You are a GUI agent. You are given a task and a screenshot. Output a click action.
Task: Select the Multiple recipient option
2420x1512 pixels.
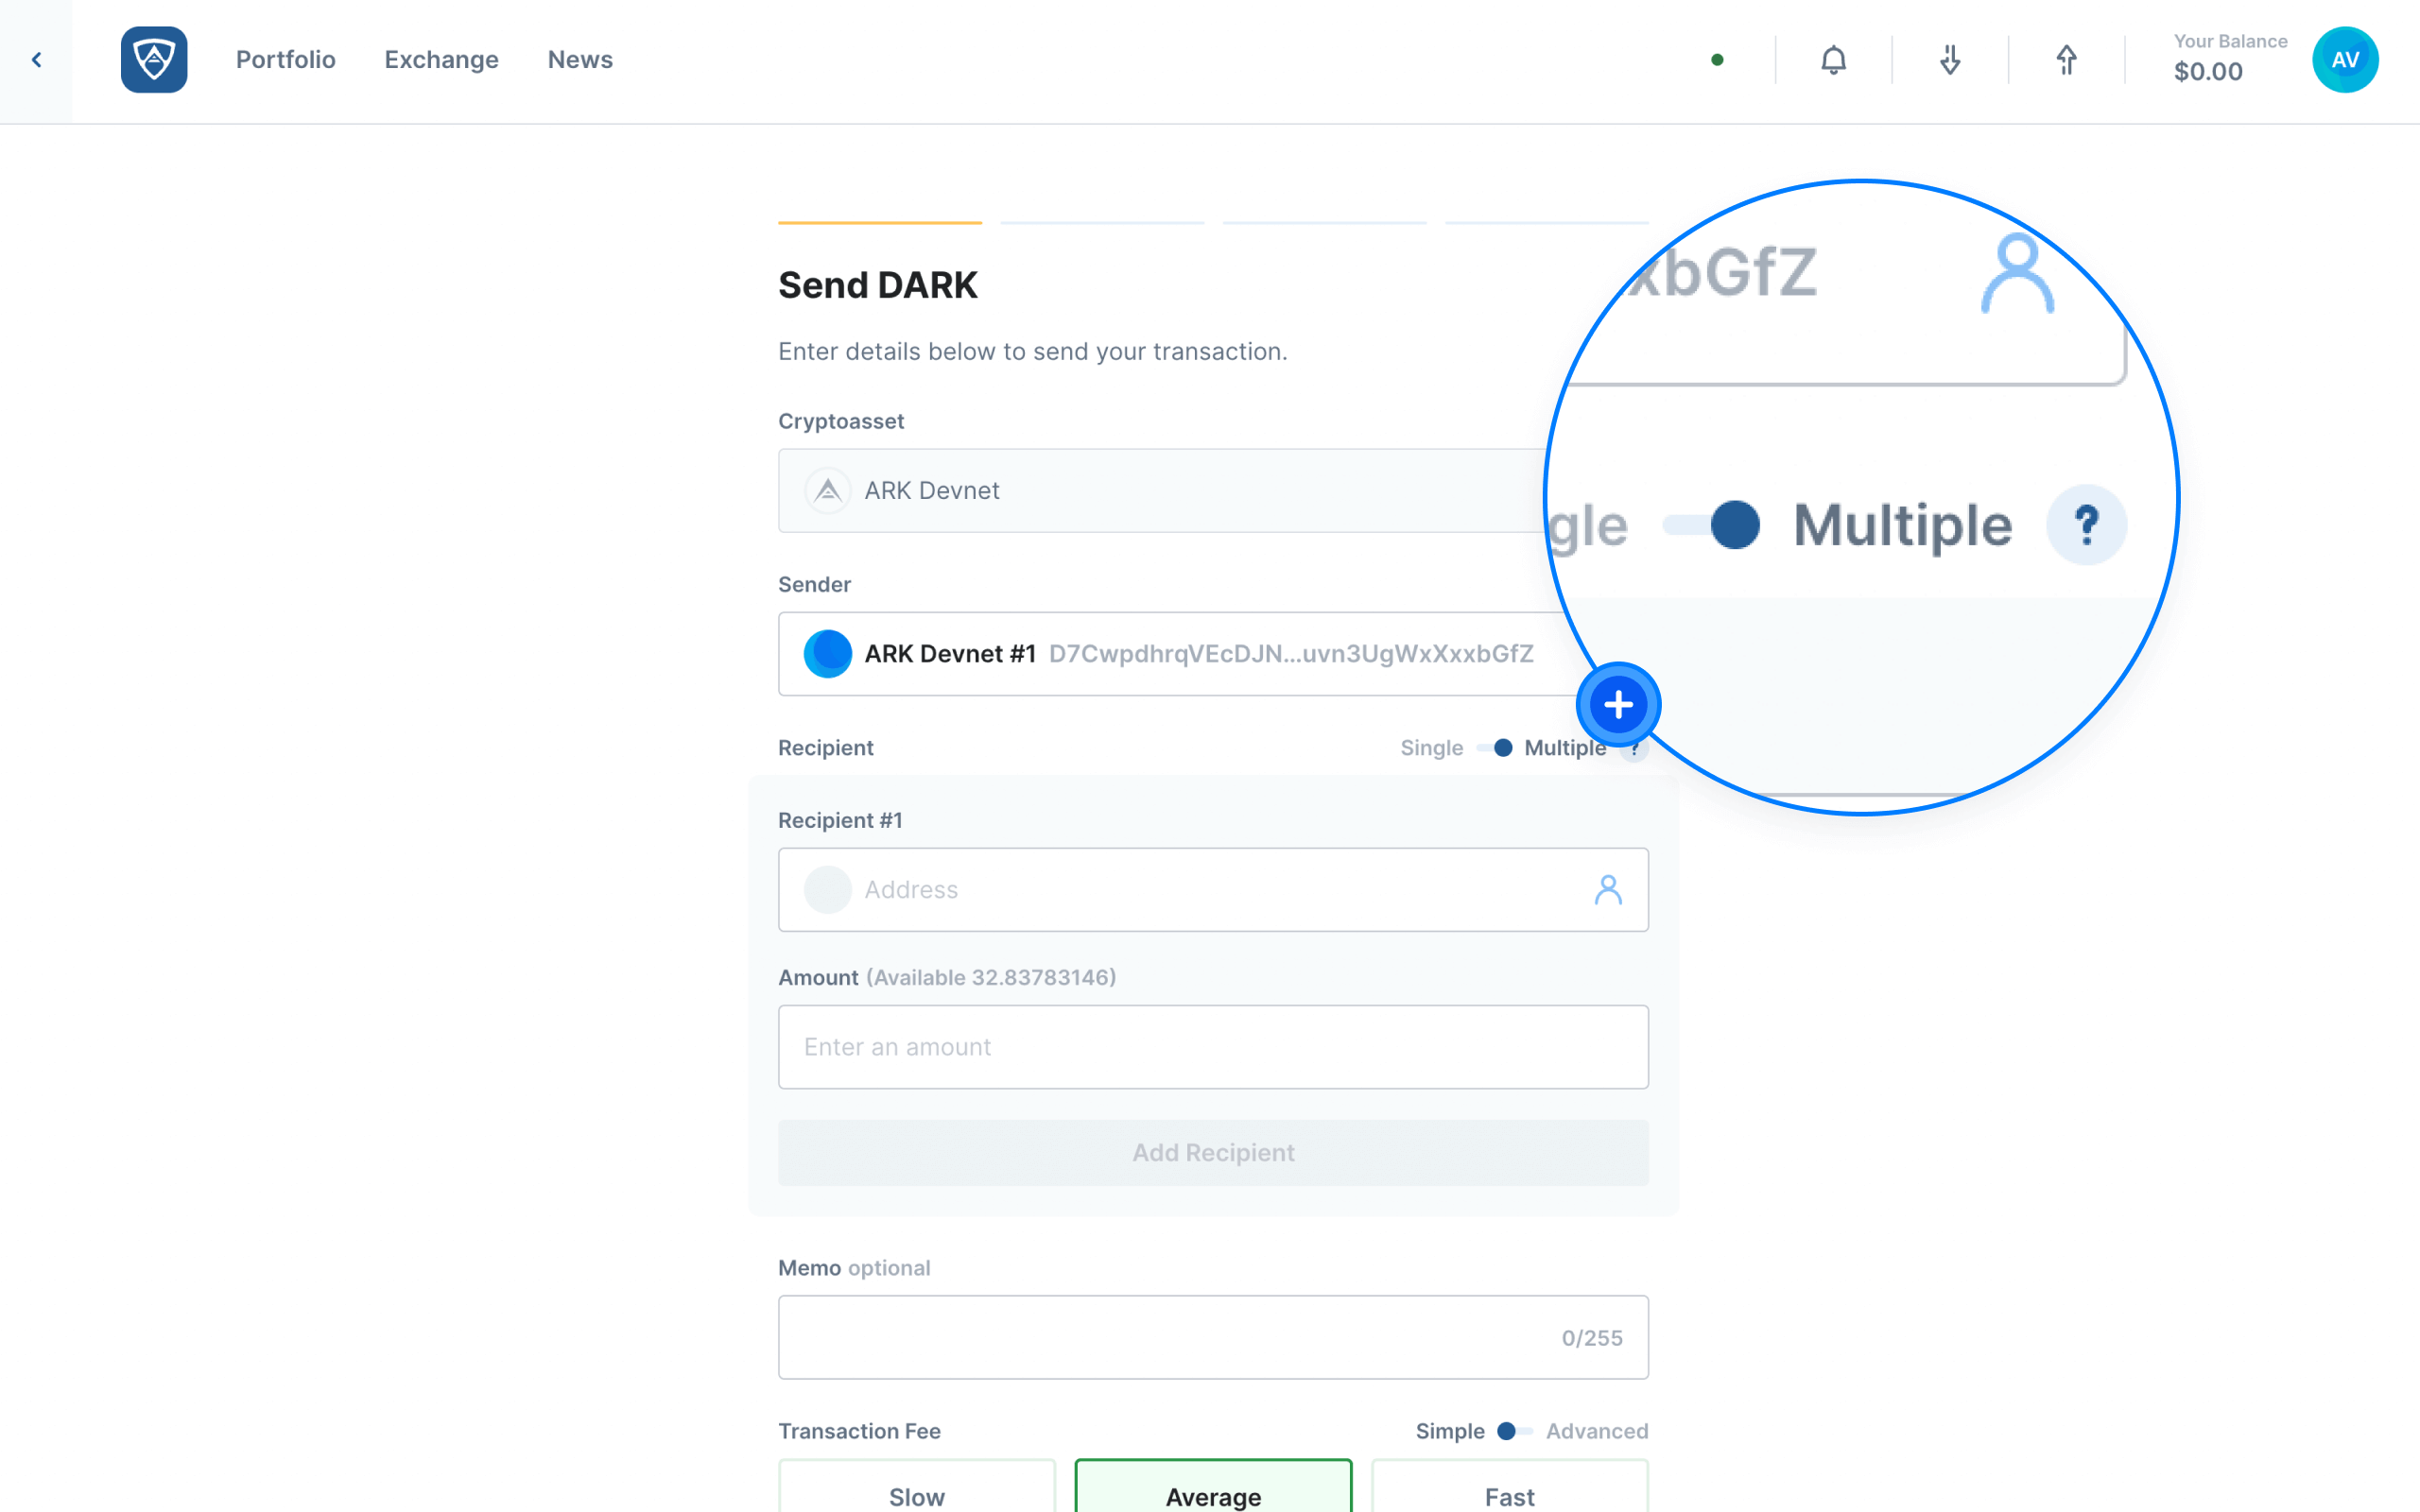1565,748
